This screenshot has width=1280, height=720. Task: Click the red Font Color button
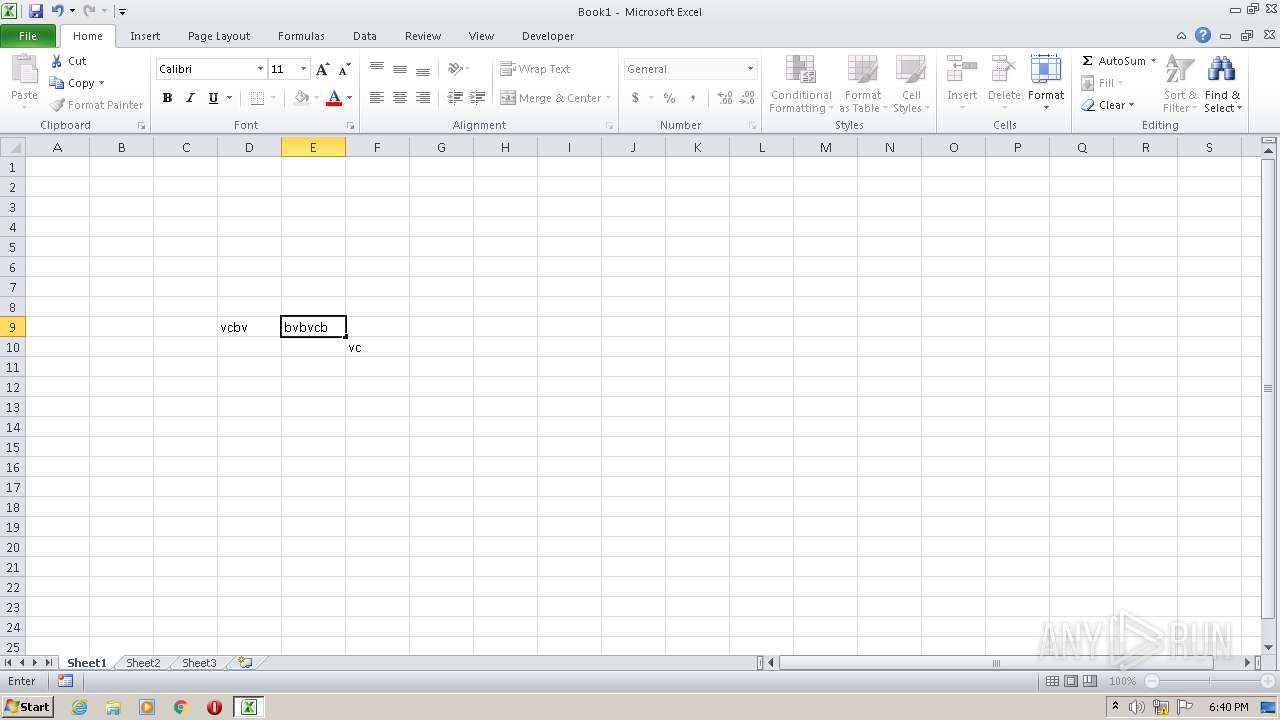334,98
